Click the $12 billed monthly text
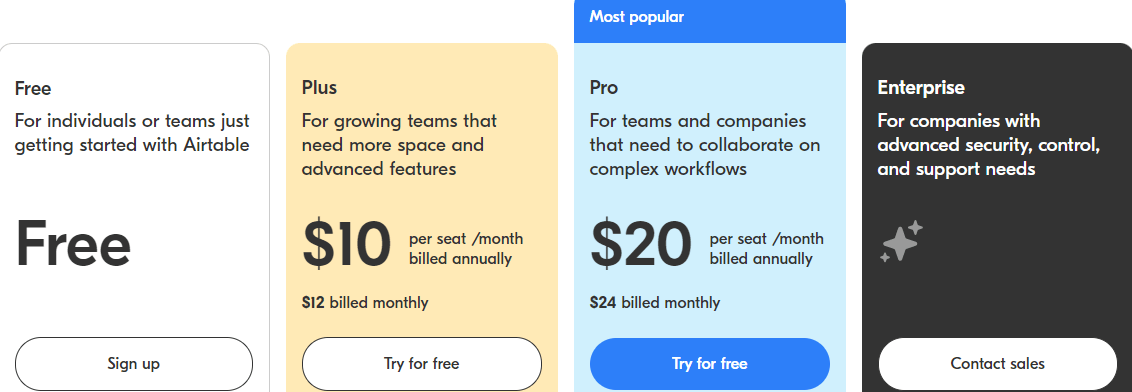The image size is (1132, 392). pyautogui.click(x=365, y=302)
